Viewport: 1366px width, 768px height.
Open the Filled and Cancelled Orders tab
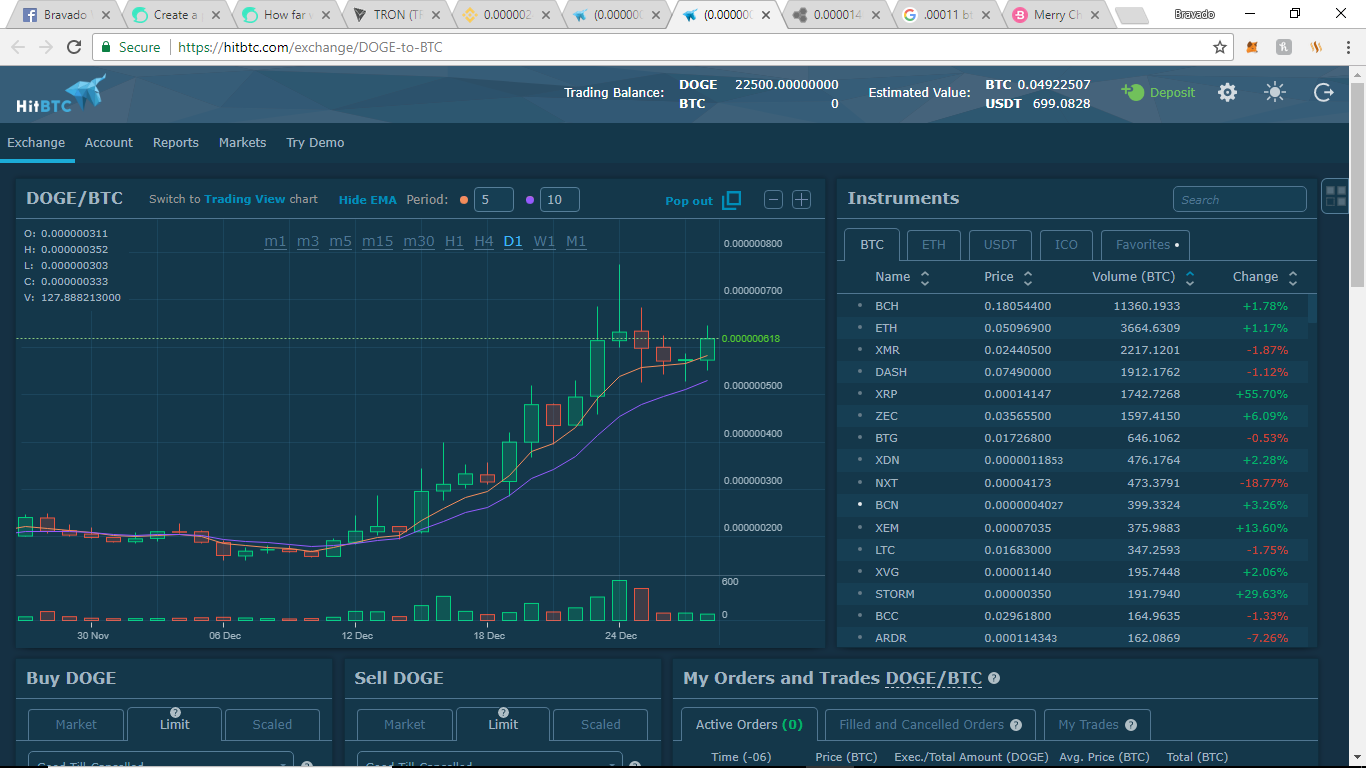coord(930,725)
